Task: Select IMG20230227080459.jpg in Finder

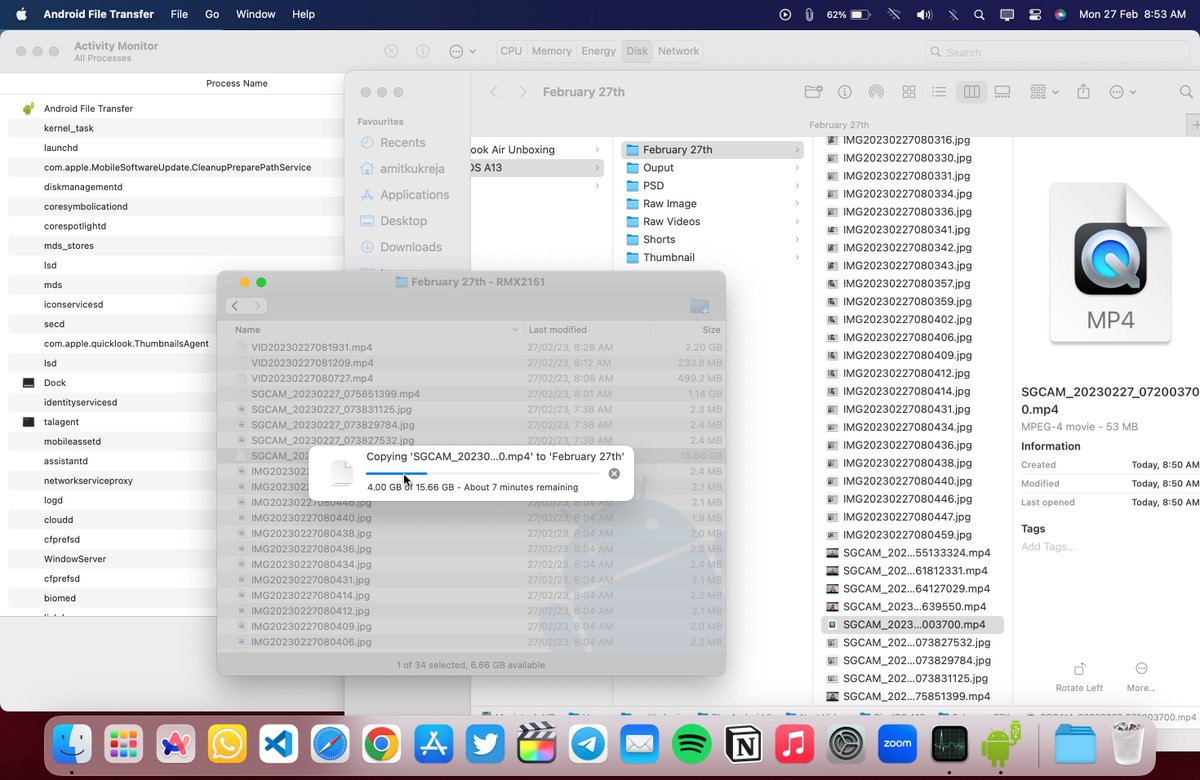Action: 907,535
